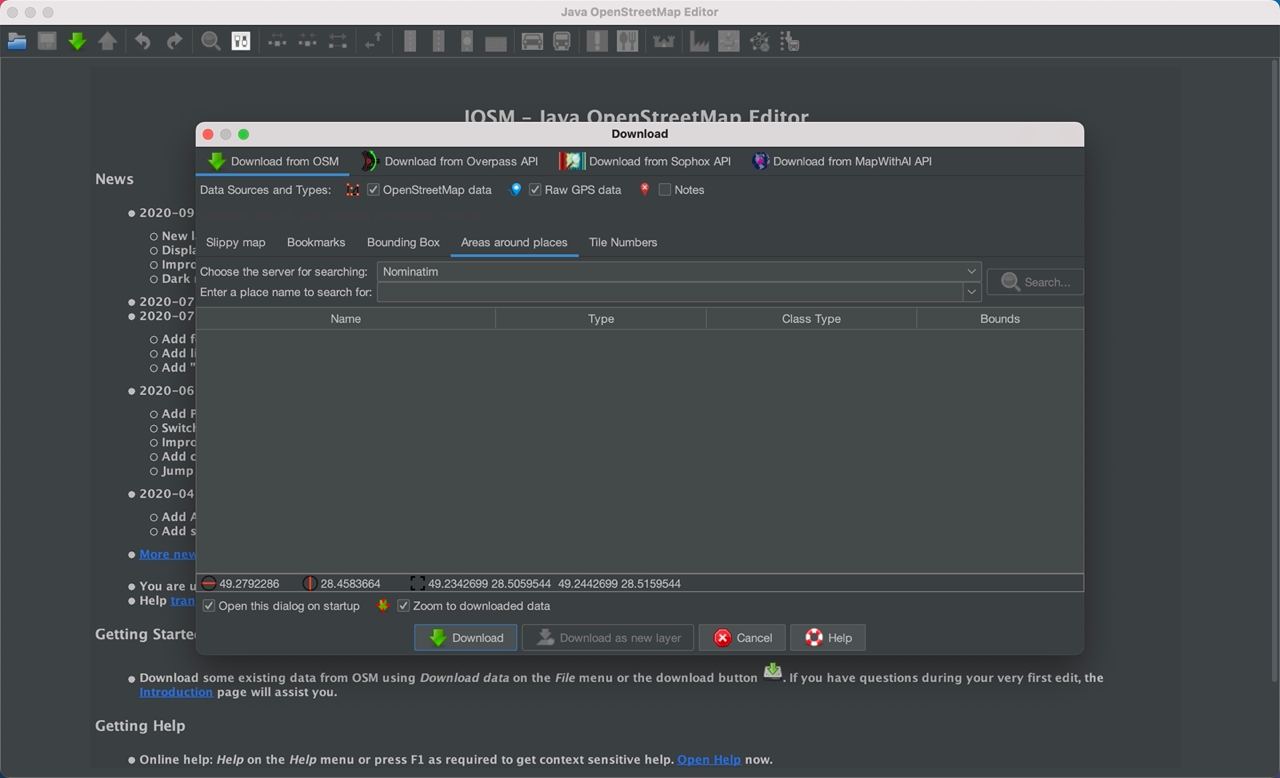Click the Save disk icon in toolbar
Viewport: 1280px width, 778px height.
click(x=47, y=41)
